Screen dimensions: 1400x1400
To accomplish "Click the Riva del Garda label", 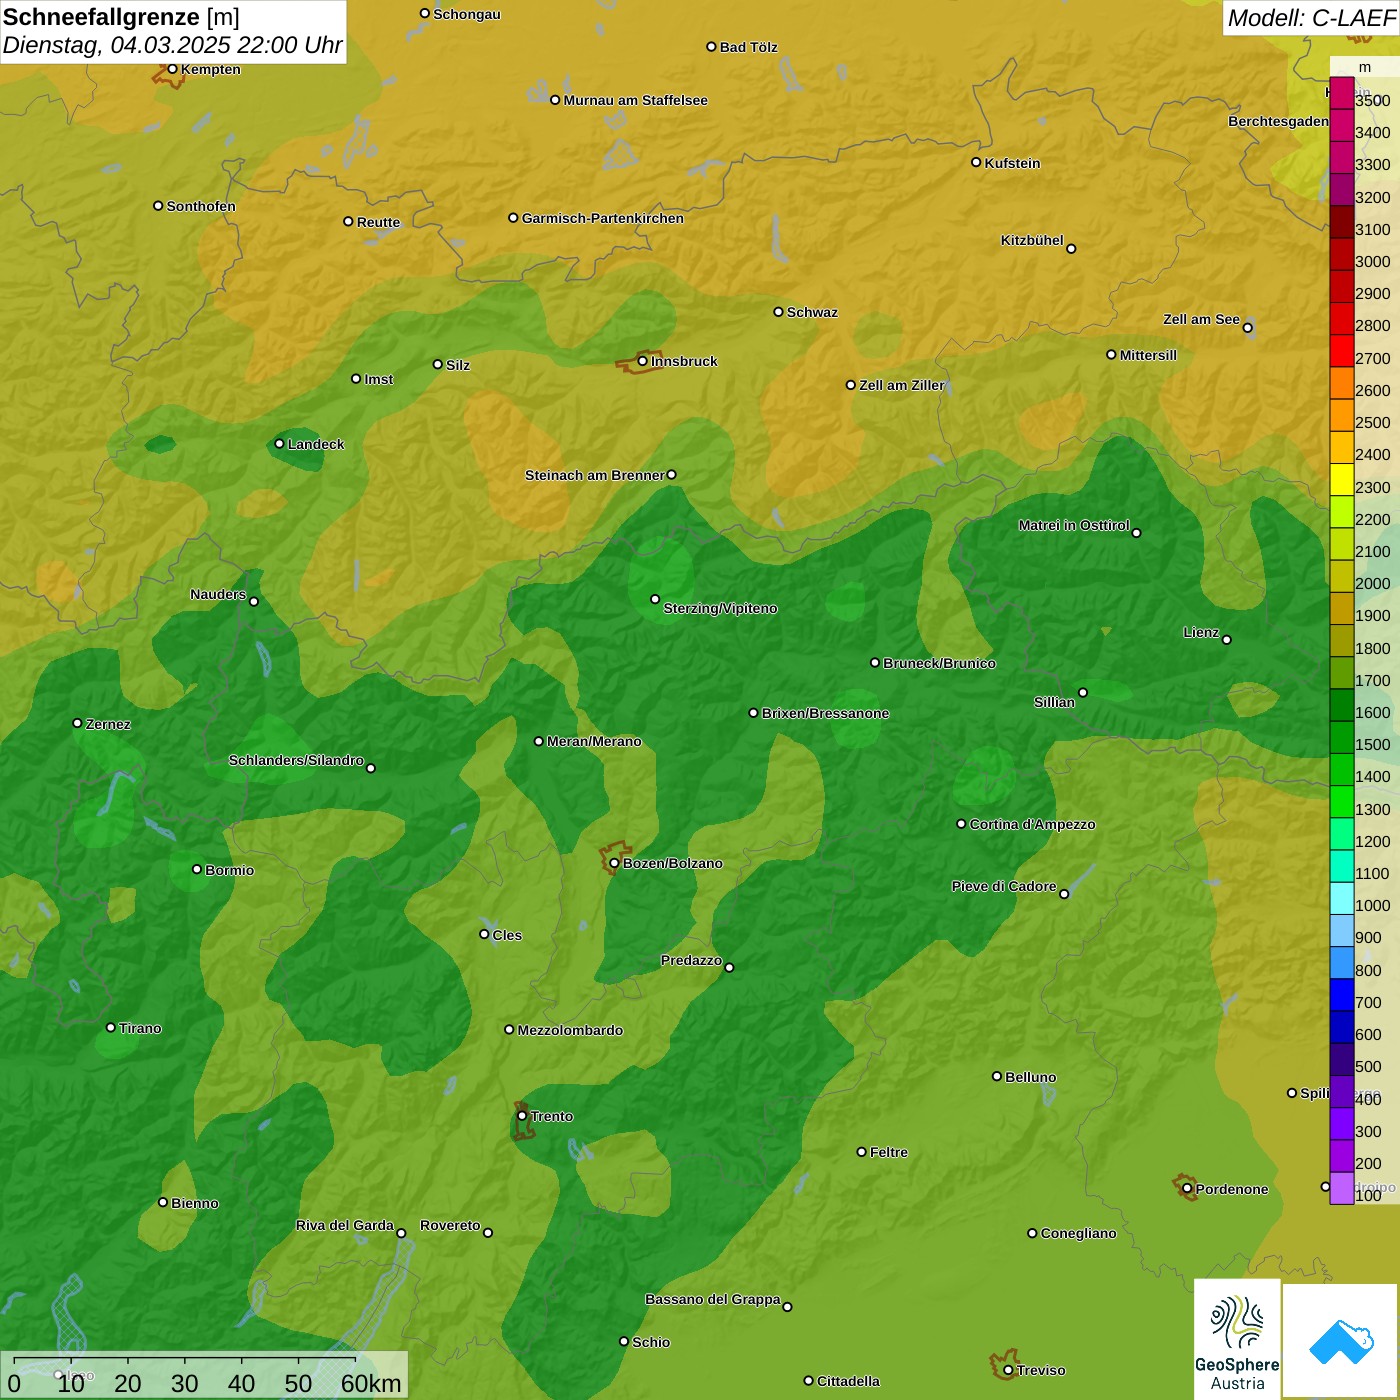I will pos(345,1225).
